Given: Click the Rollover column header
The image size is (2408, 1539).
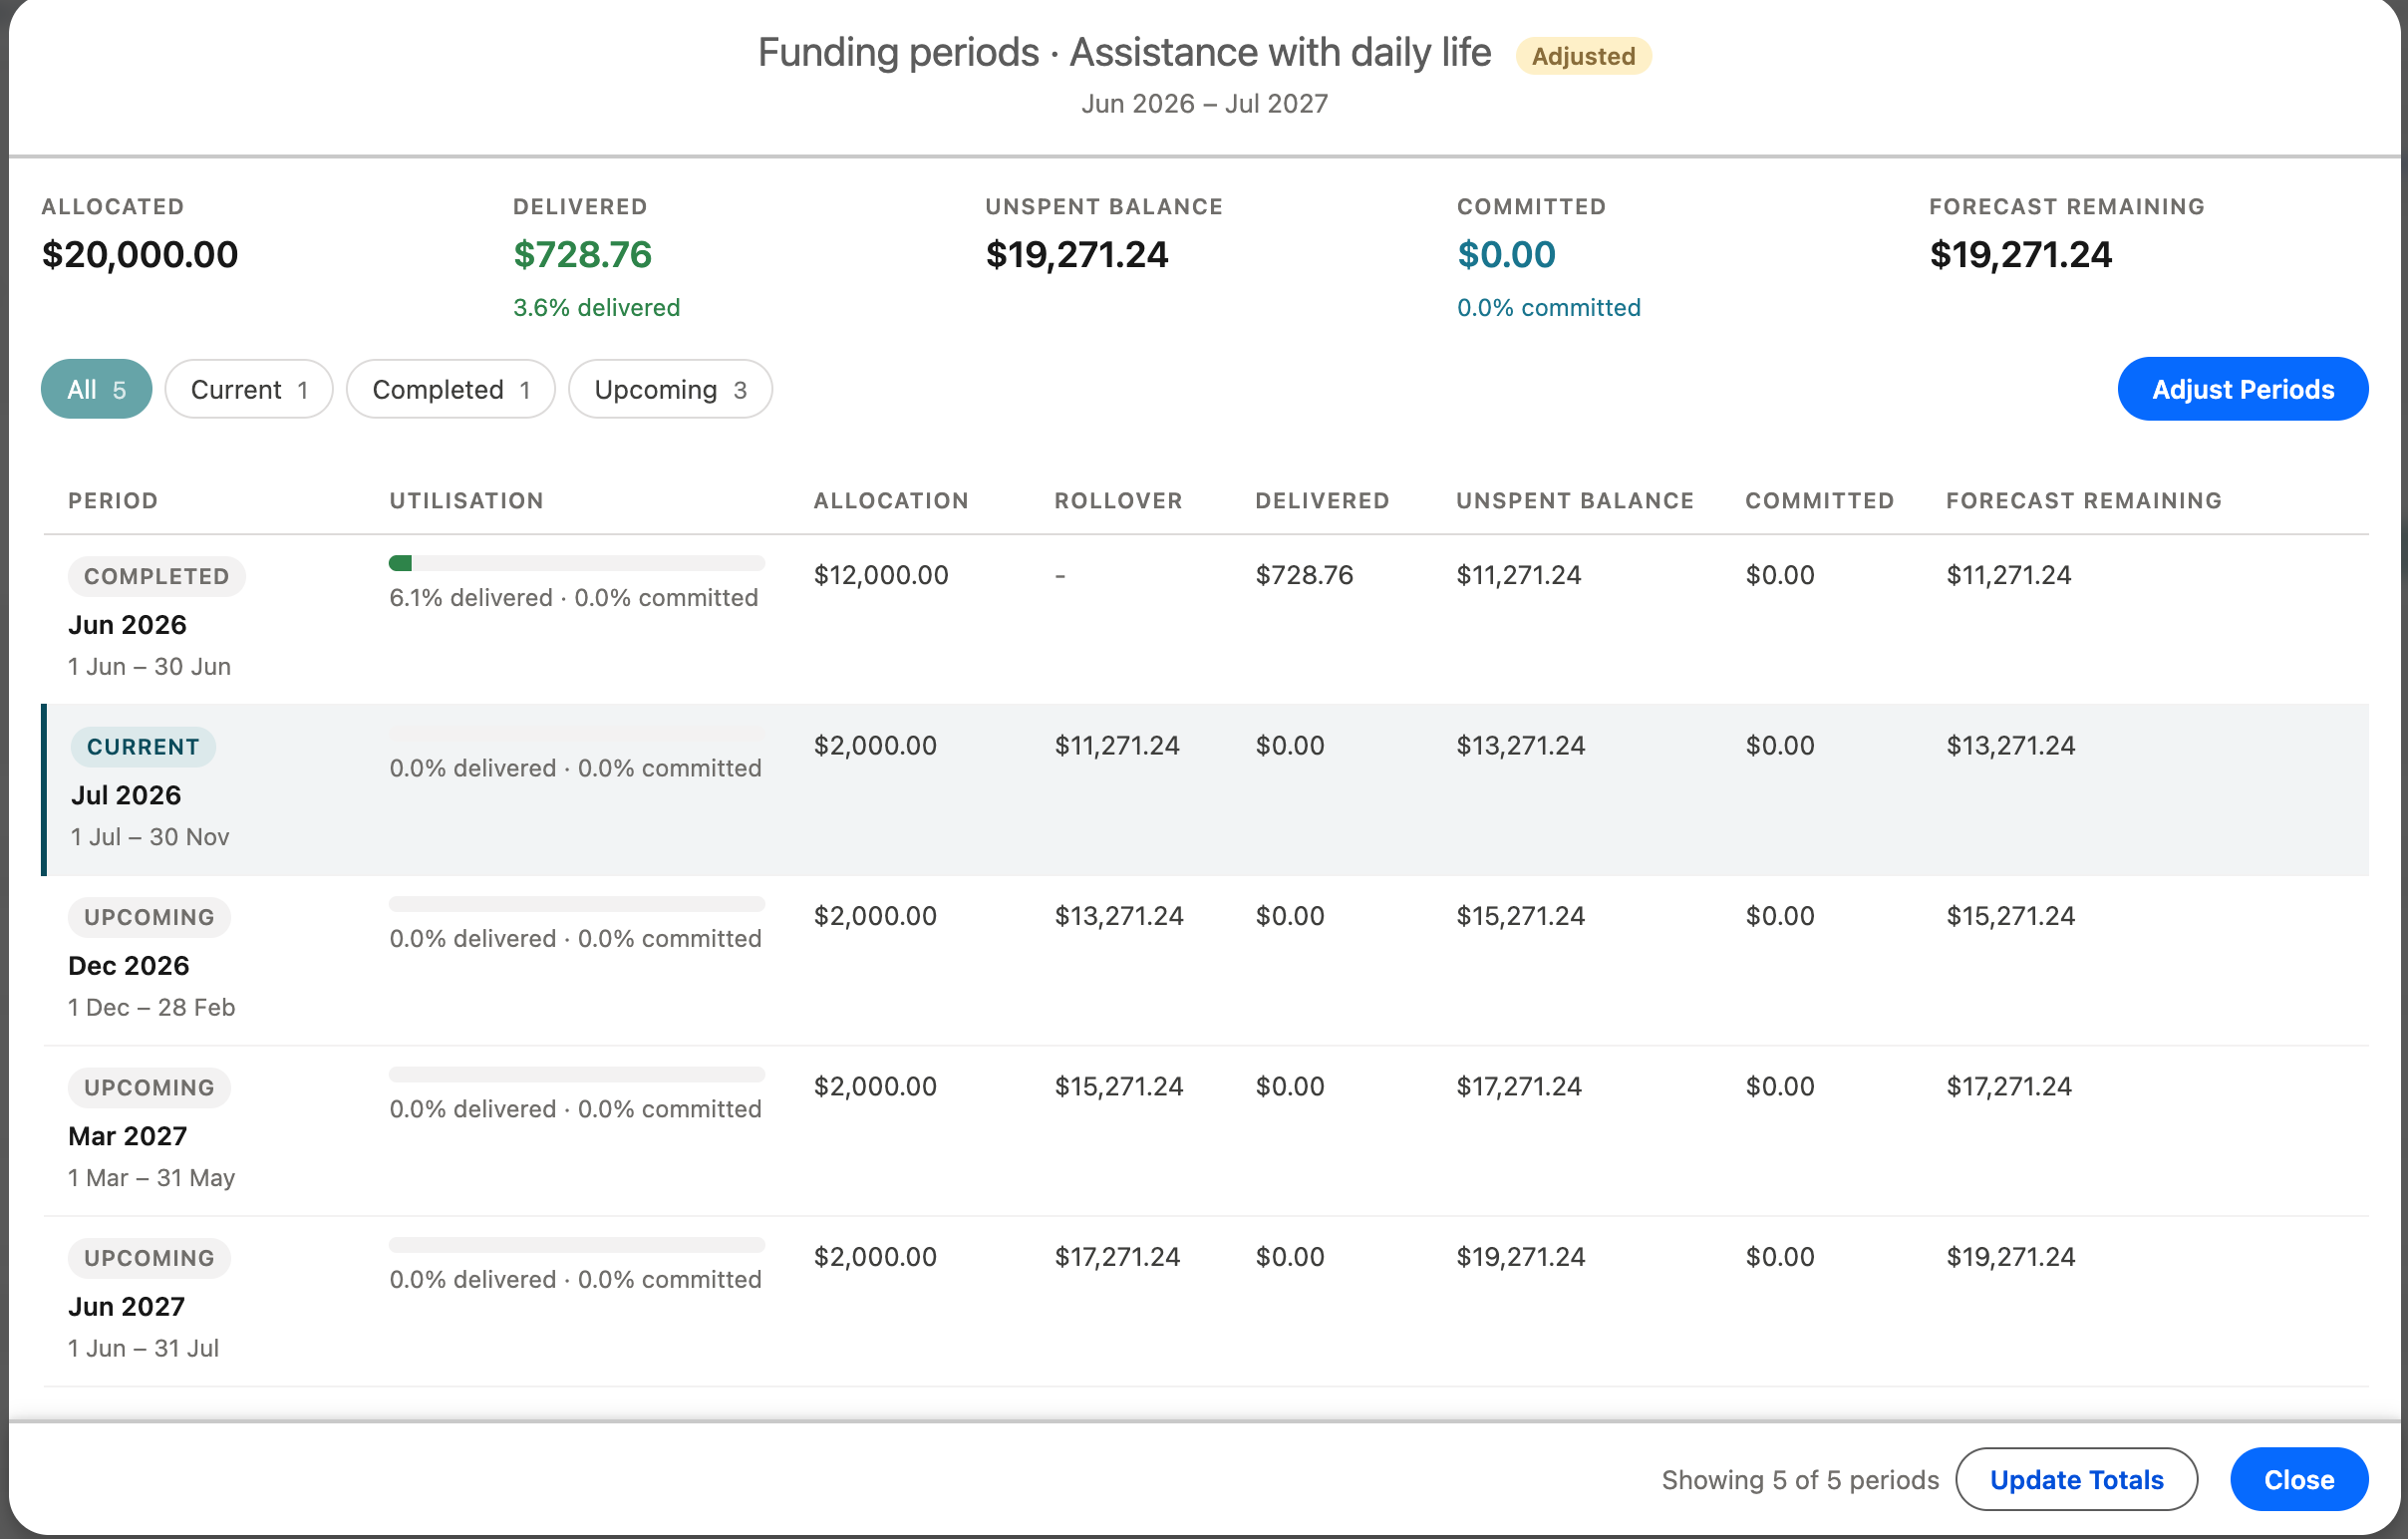Looking at the screenshot, I should click(x=1118, y=500).
